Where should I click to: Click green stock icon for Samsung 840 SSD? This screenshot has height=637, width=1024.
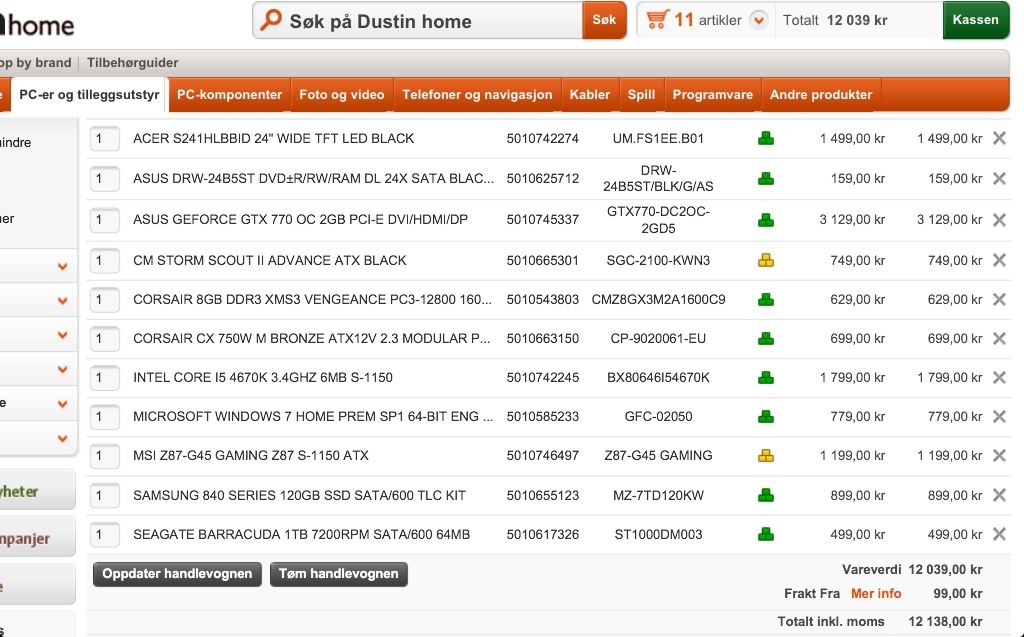tap(766, 496)
